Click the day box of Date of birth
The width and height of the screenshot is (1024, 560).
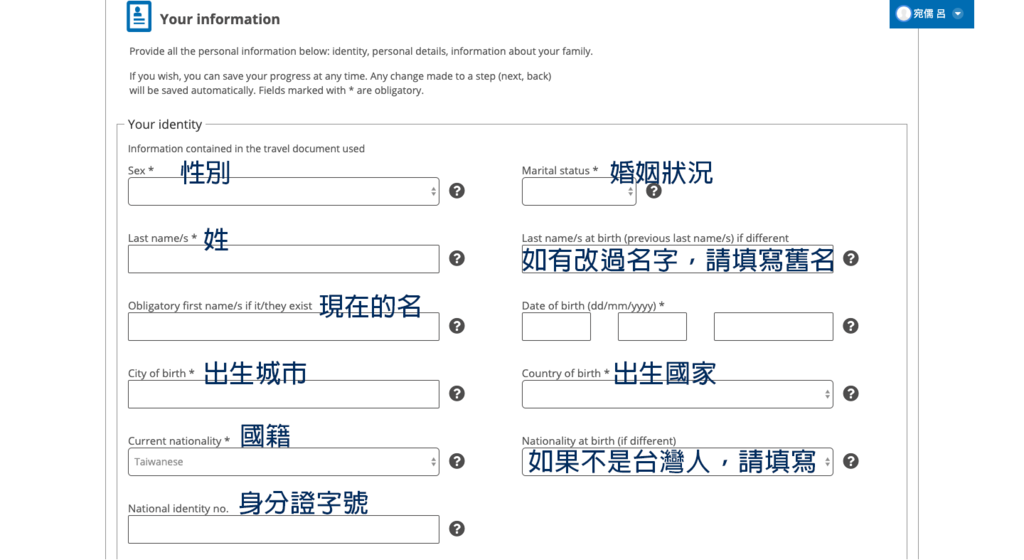[x=556, y=326]
